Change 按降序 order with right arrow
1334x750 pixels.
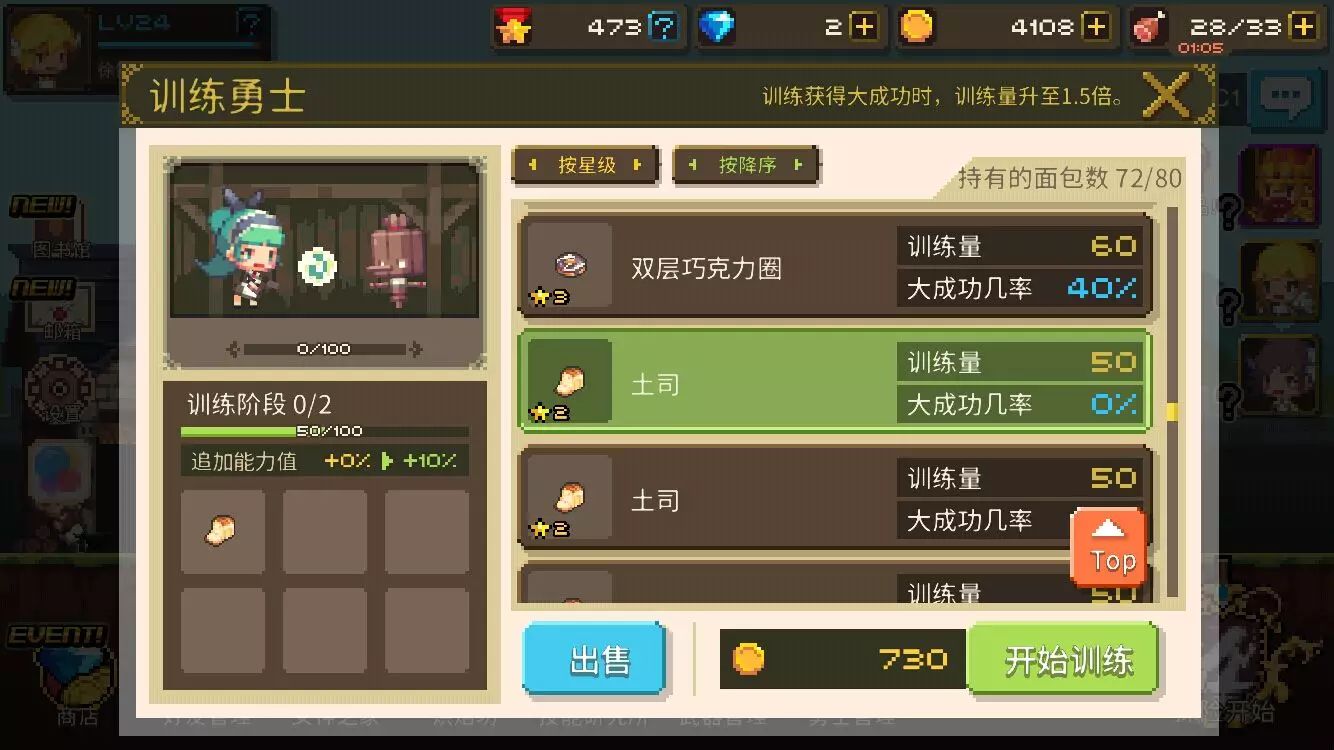click(x=798, y=165)
